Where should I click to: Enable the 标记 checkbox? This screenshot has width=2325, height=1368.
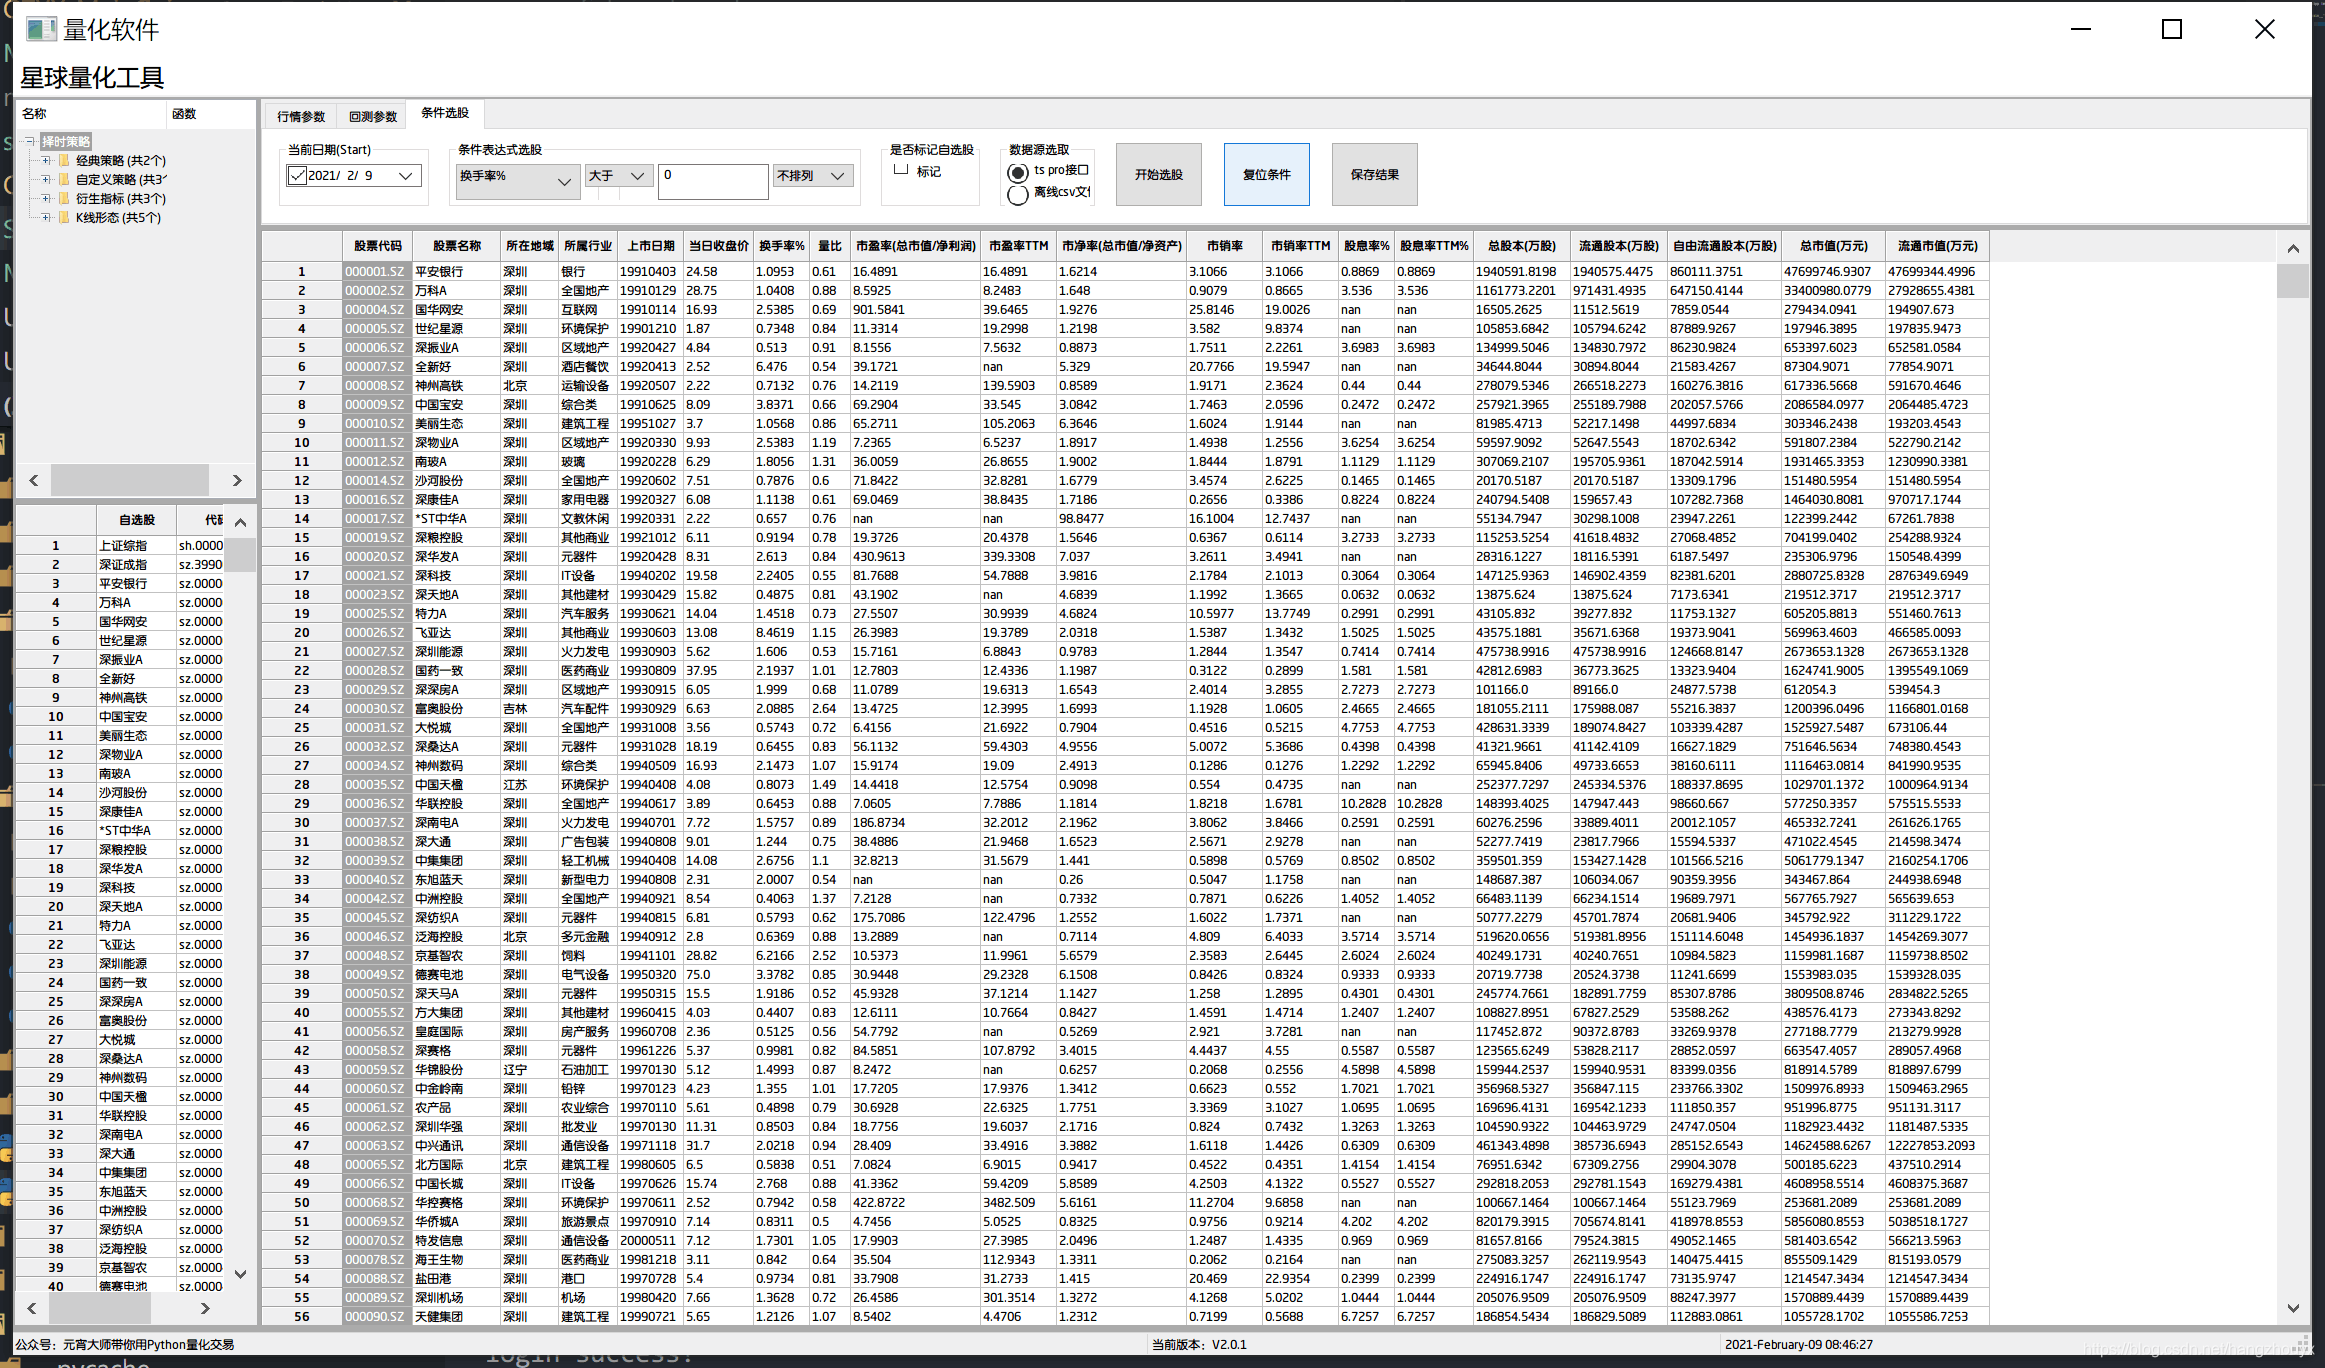(x=901, y=171)
